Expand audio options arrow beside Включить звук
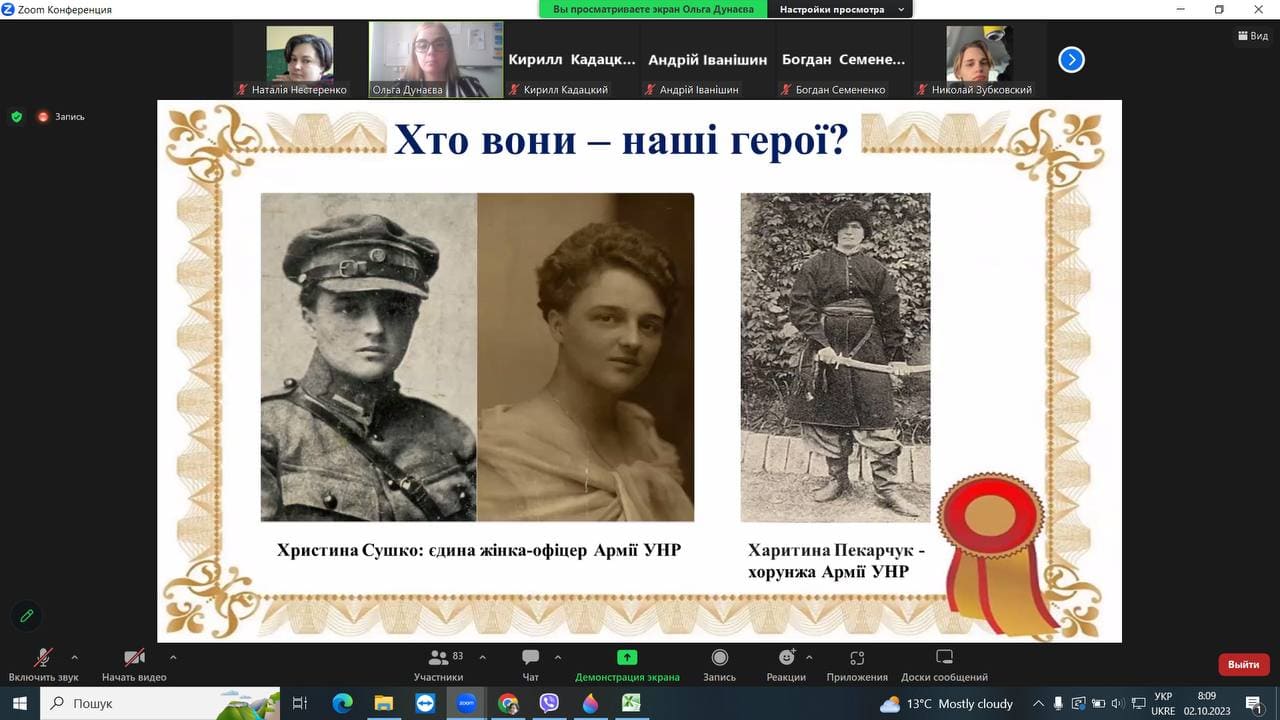The height and width of the screenshot is (720, 1280). [x=74, y=657]
